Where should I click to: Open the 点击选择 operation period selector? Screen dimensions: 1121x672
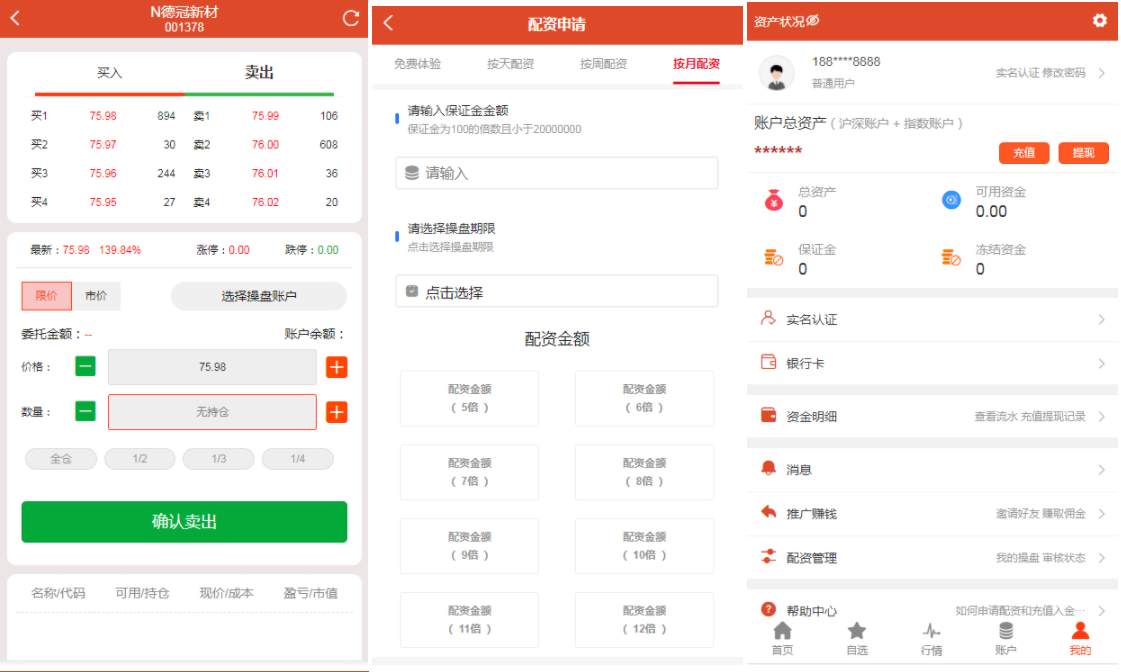tap(556, 290)
